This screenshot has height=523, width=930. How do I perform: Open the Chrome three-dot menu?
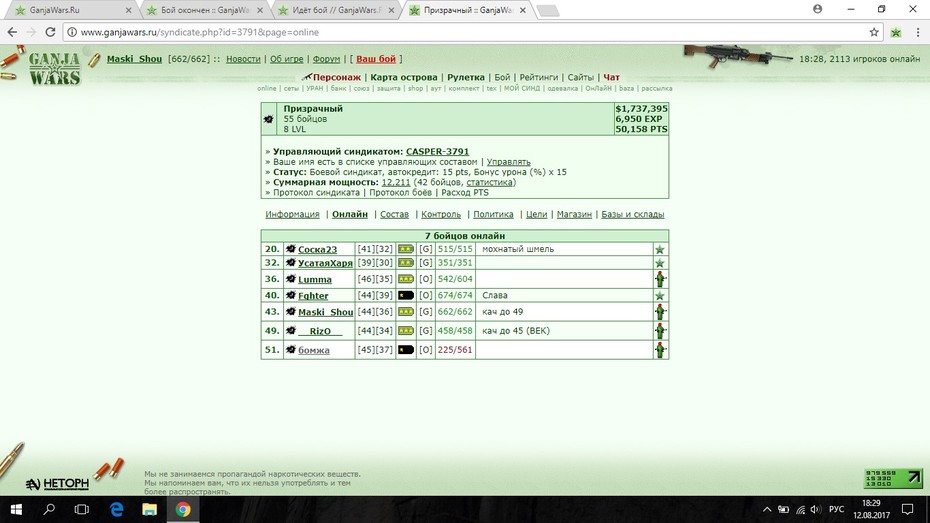coord(918,32)
